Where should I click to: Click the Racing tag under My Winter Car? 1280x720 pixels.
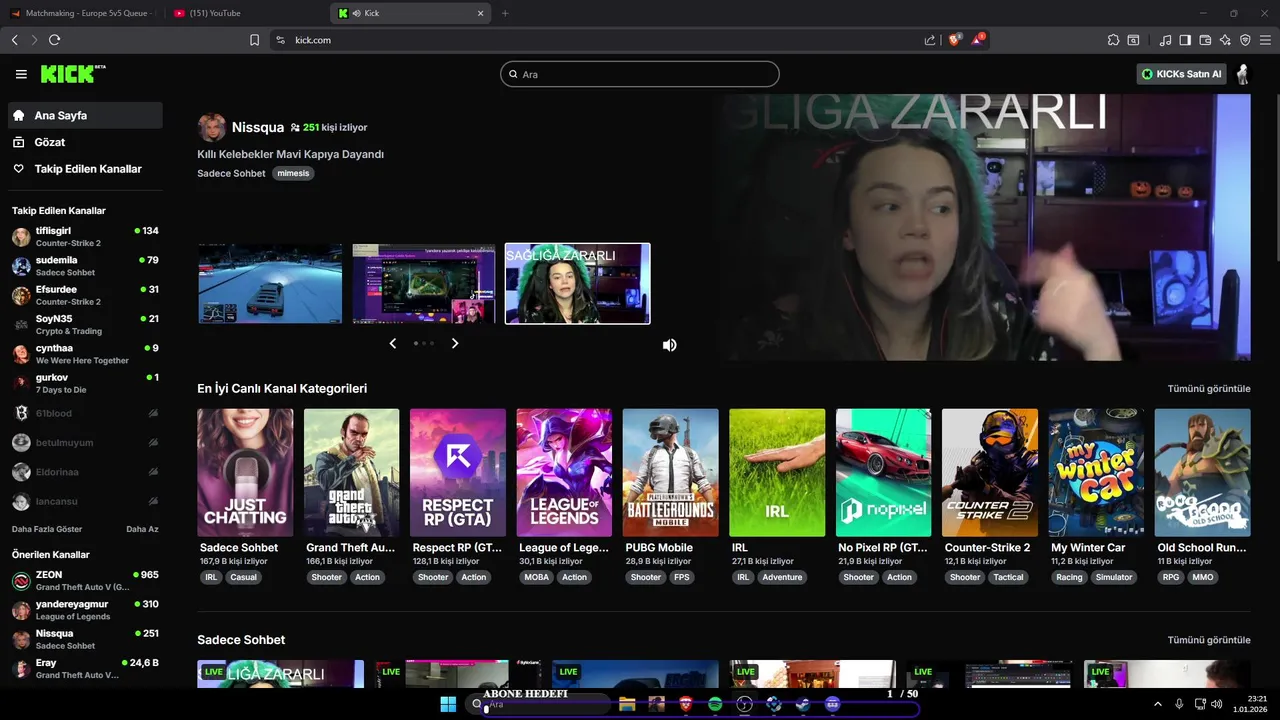1069,577
